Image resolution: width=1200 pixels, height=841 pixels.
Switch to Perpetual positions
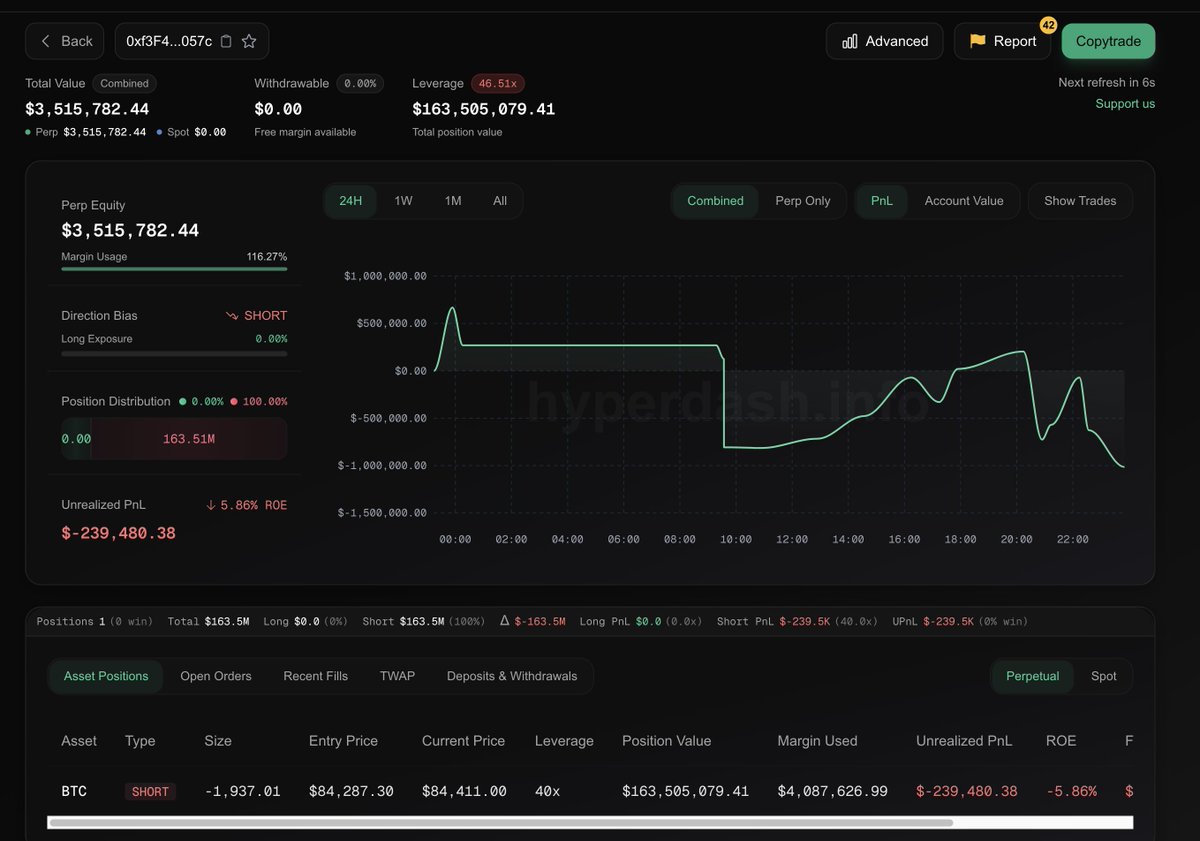(1032, 676)
